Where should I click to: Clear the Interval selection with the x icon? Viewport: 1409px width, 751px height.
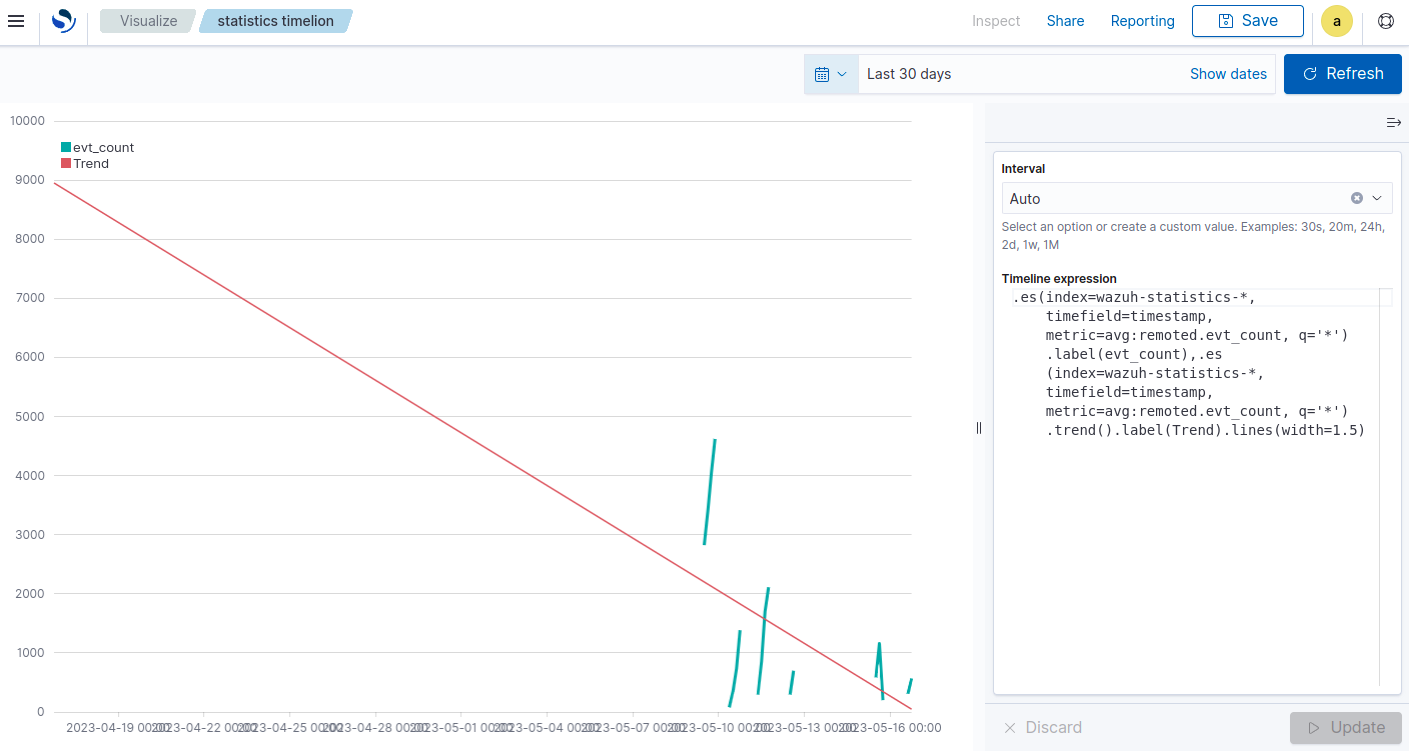(1356, 198)
